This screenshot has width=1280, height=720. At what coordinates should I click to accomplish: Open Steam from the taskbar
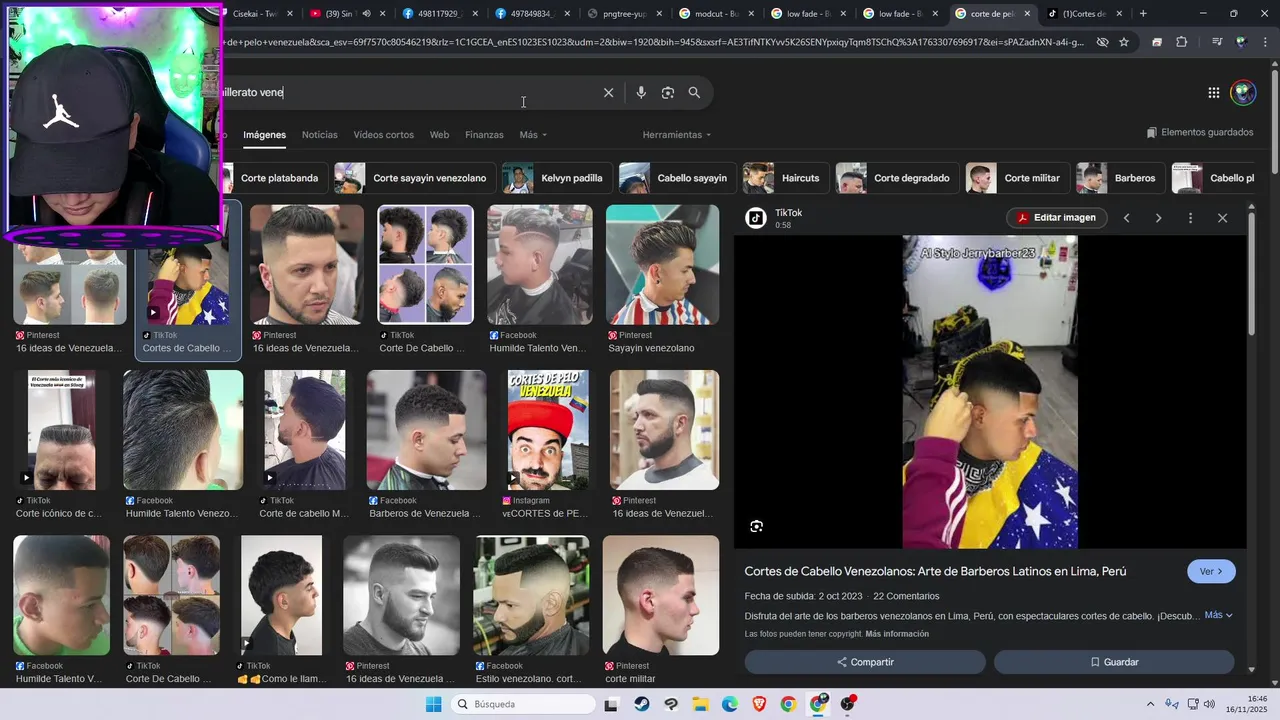641,704
